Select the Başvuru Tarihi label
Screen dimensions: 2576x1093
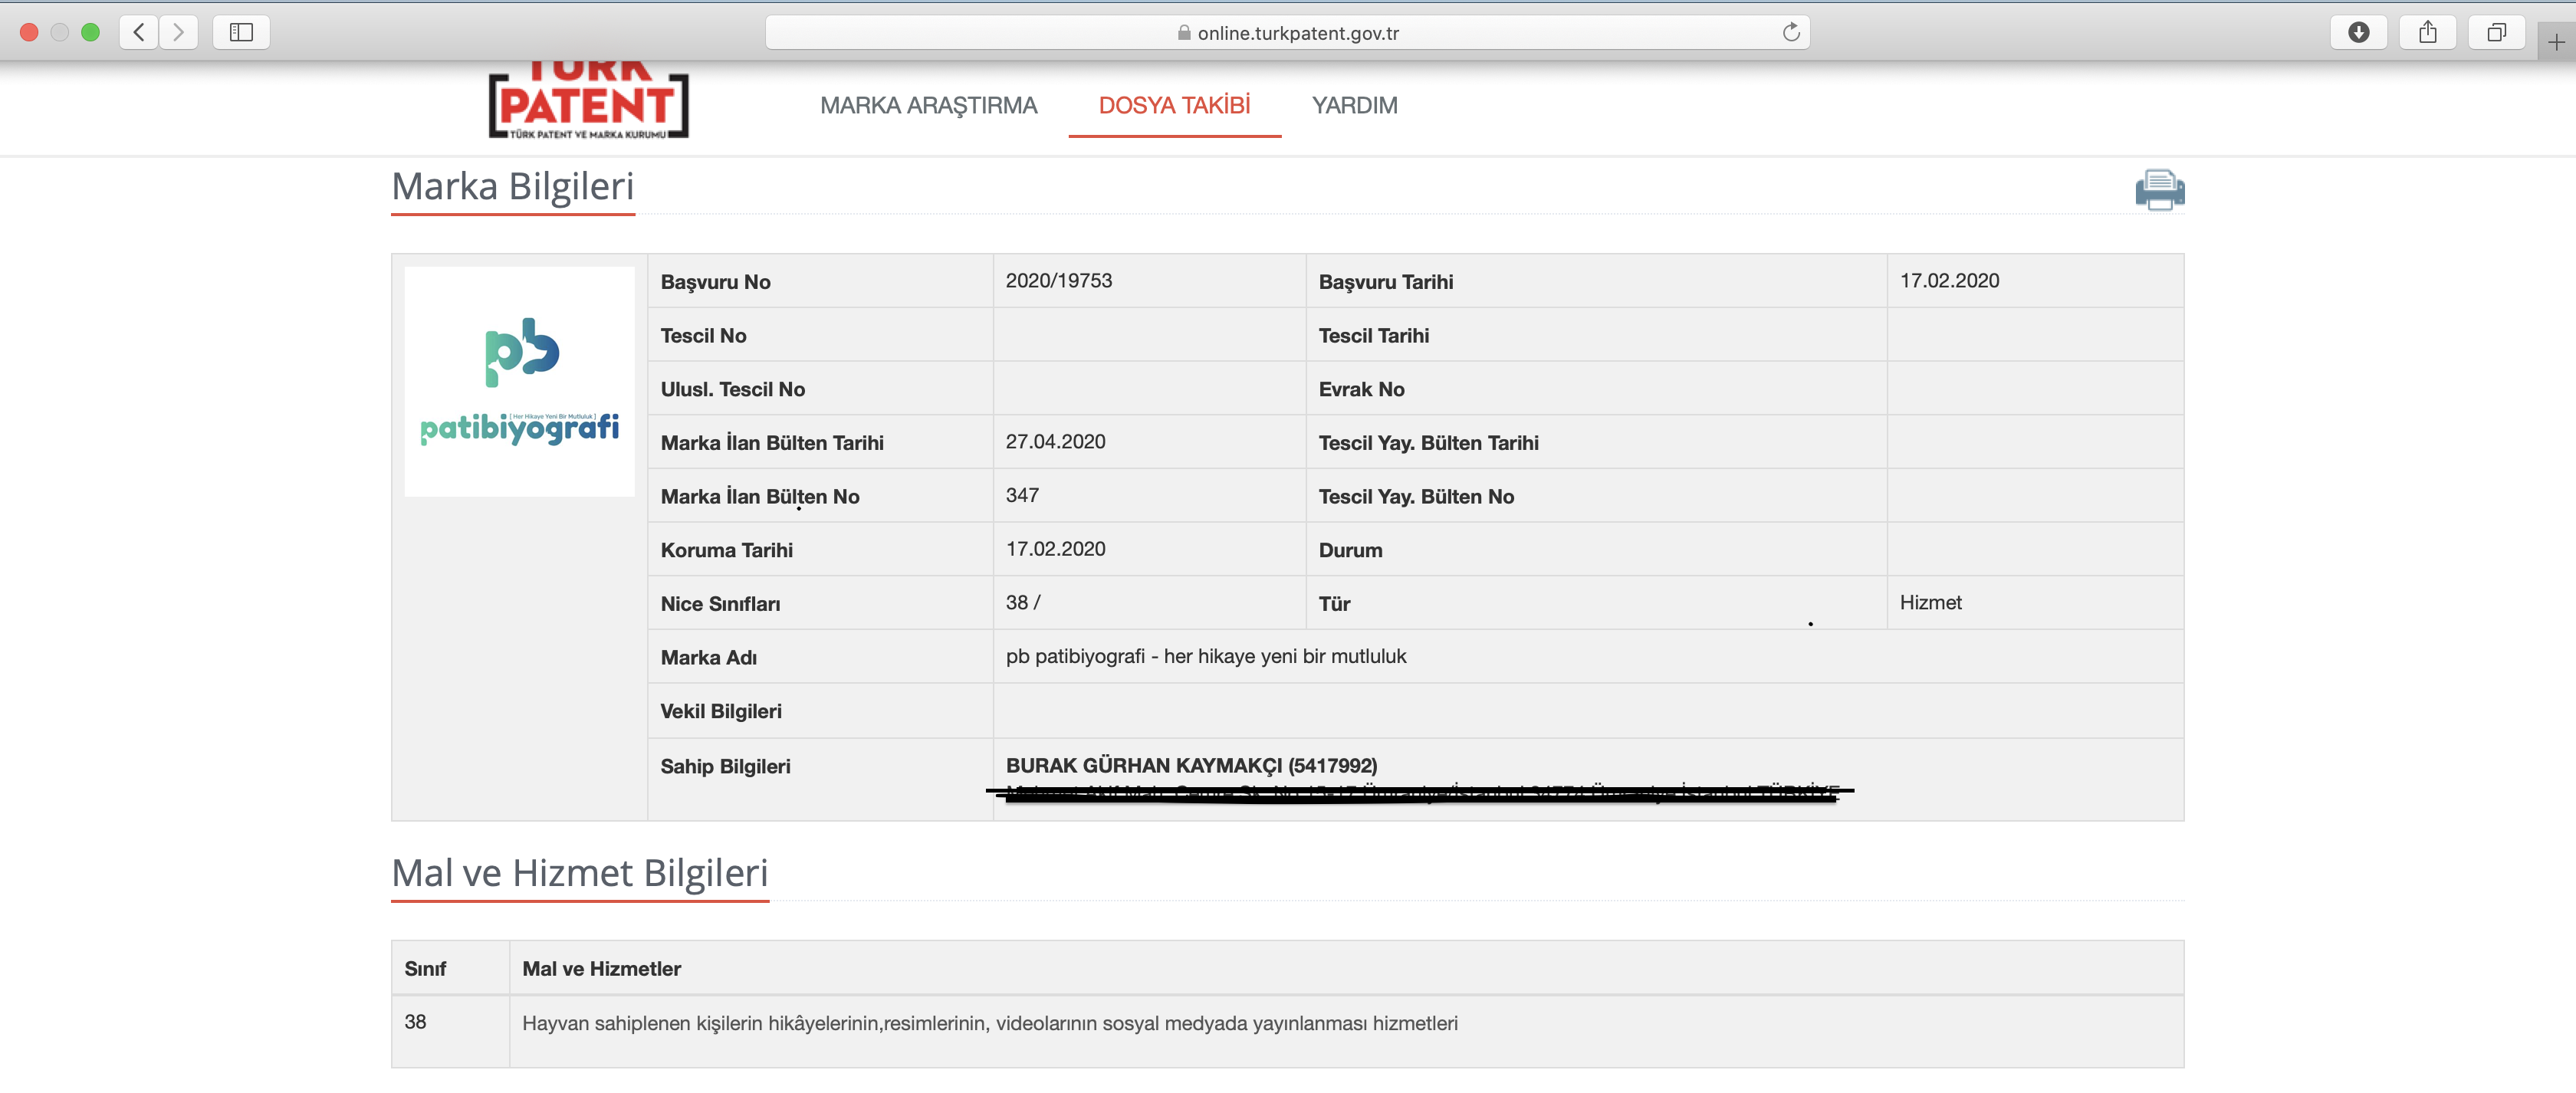click(x=1385, y=282)
